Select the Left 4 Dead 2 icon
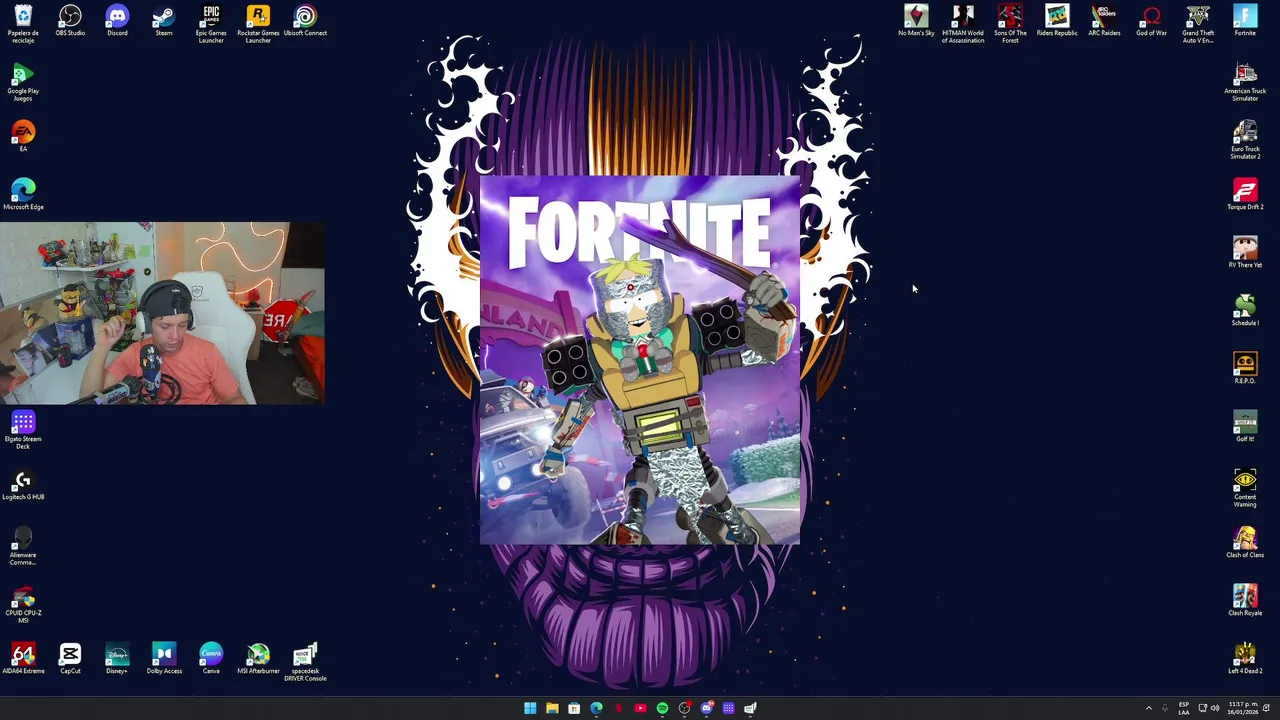Viewport: 1280px width, 720px height. point(1245,658)
